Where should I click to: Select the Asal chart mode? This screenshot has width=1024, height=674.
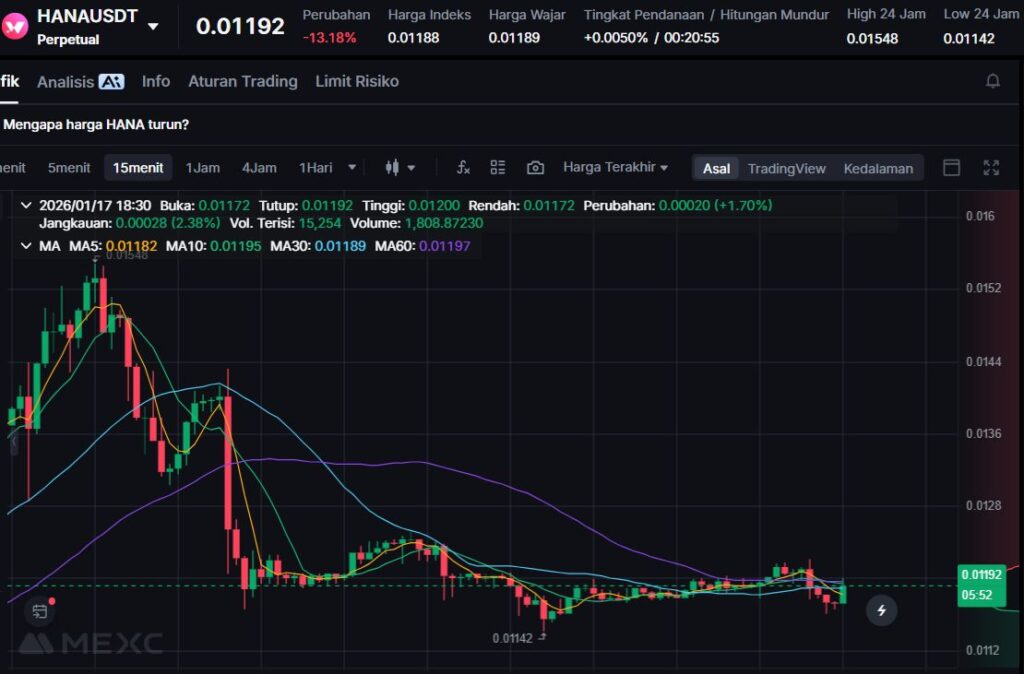pyautogui.click(x=716, y=168)
